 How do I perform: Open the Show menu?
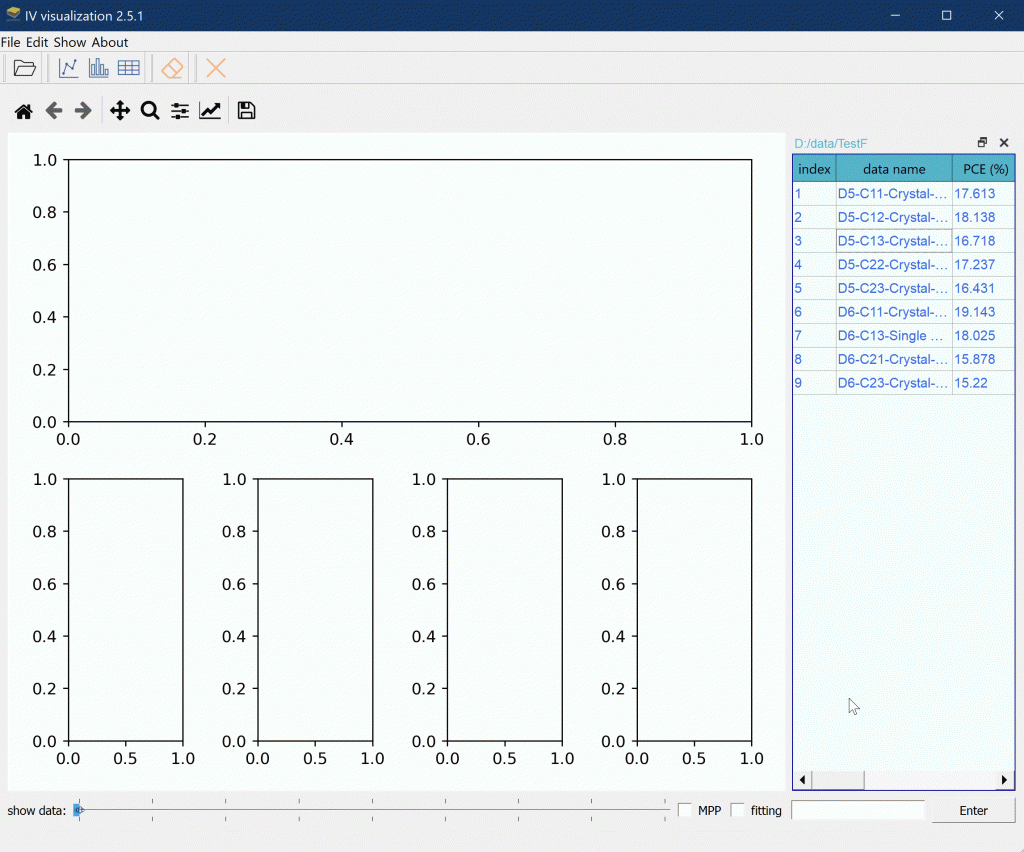[70, 42]
